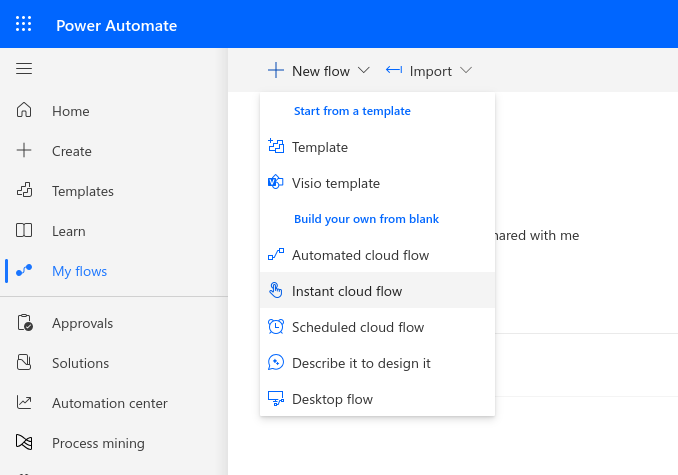Click the My flows icon

tap(24, 270)
